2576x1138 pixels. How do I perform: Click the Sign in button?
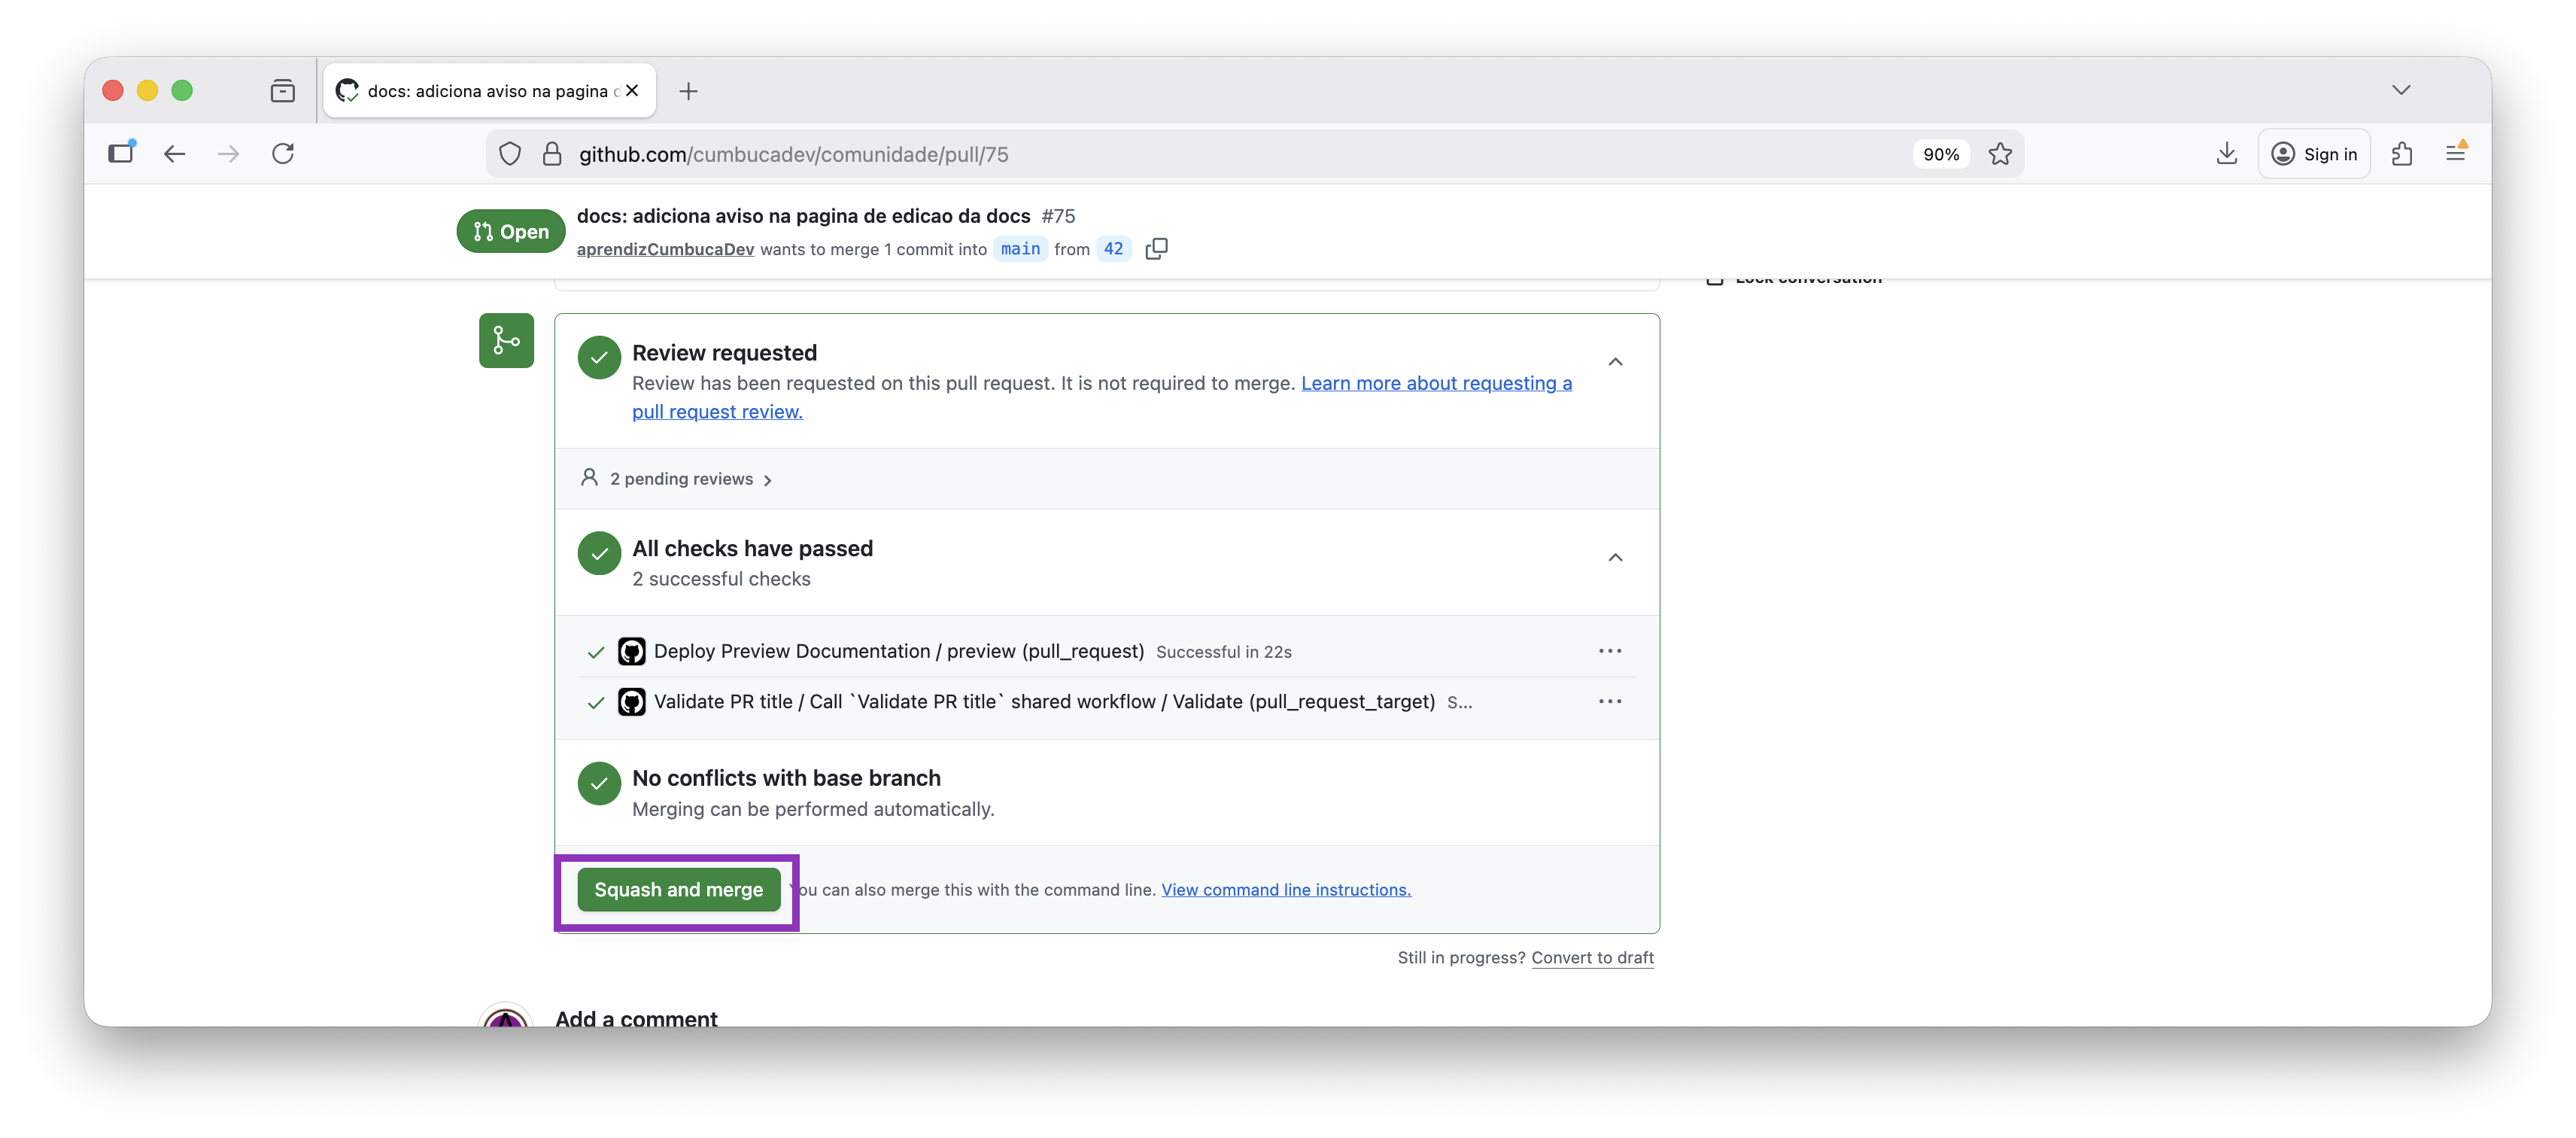(2314, 154)
